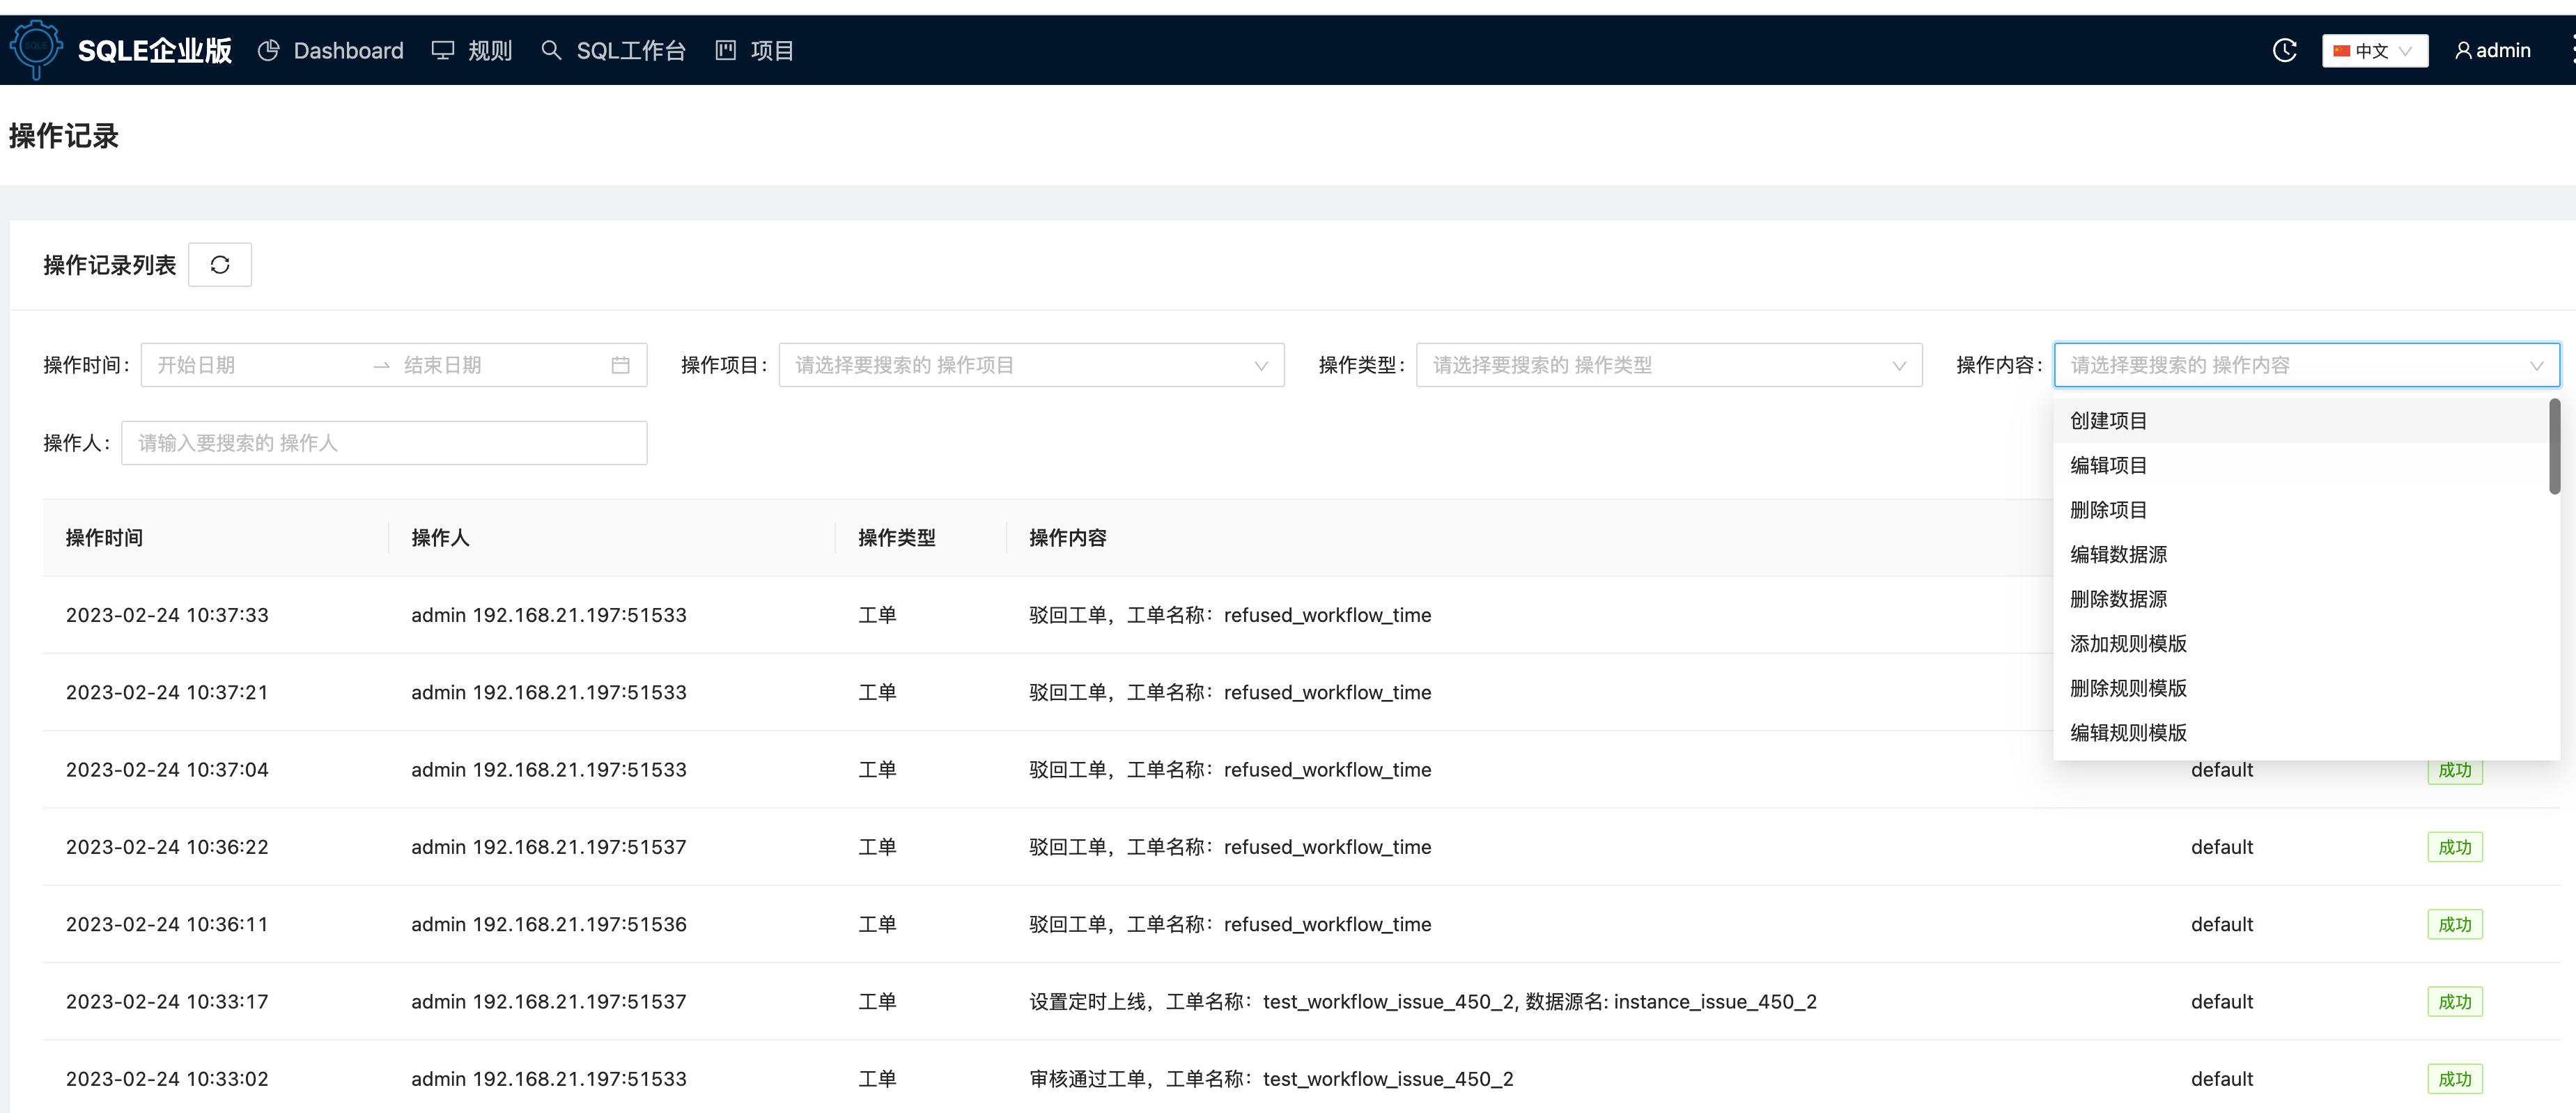This screenshot has height=1113, width=2576.
Task: Open the 操作项目 dropdown
Action: point(1031,364)
